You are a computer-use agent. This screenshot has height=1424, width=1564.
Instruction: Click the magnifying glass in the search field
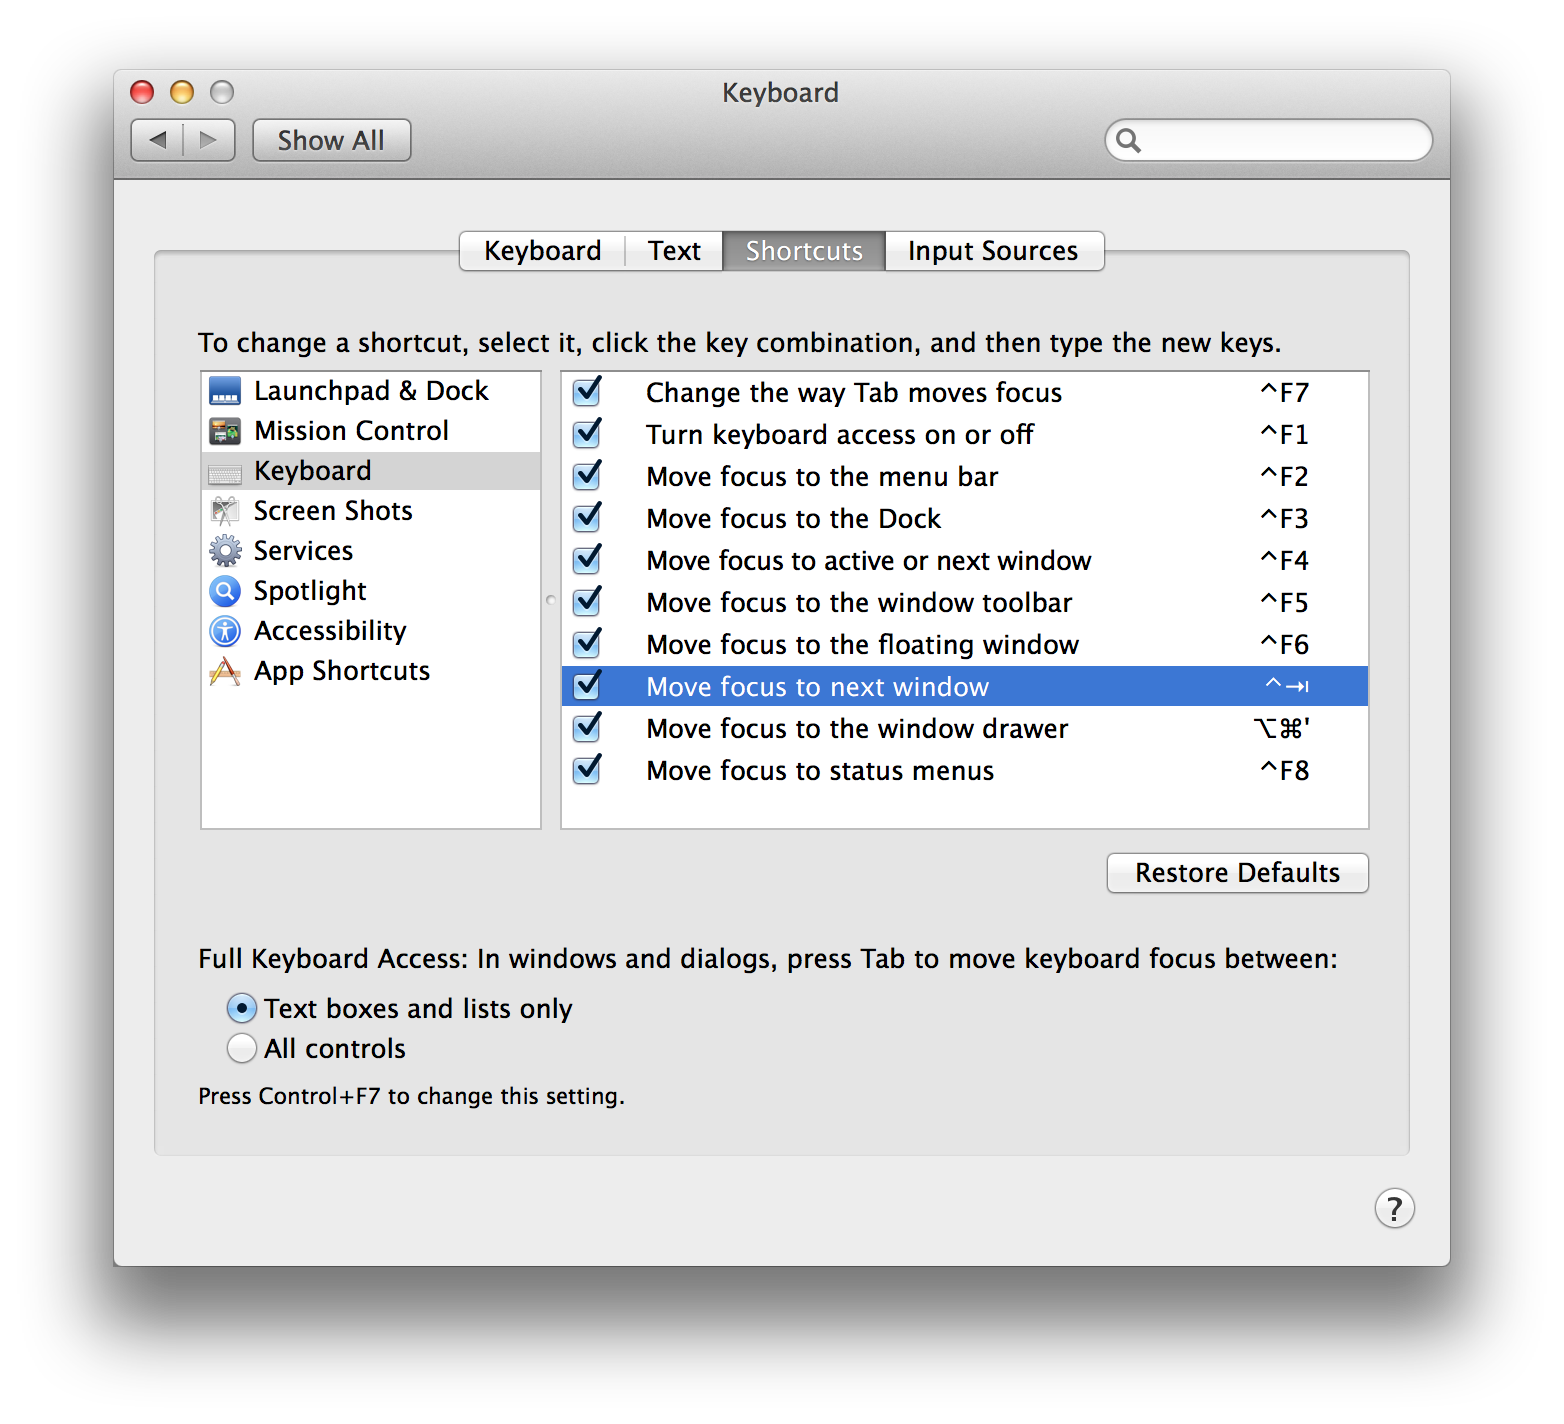coord(1128,140)
